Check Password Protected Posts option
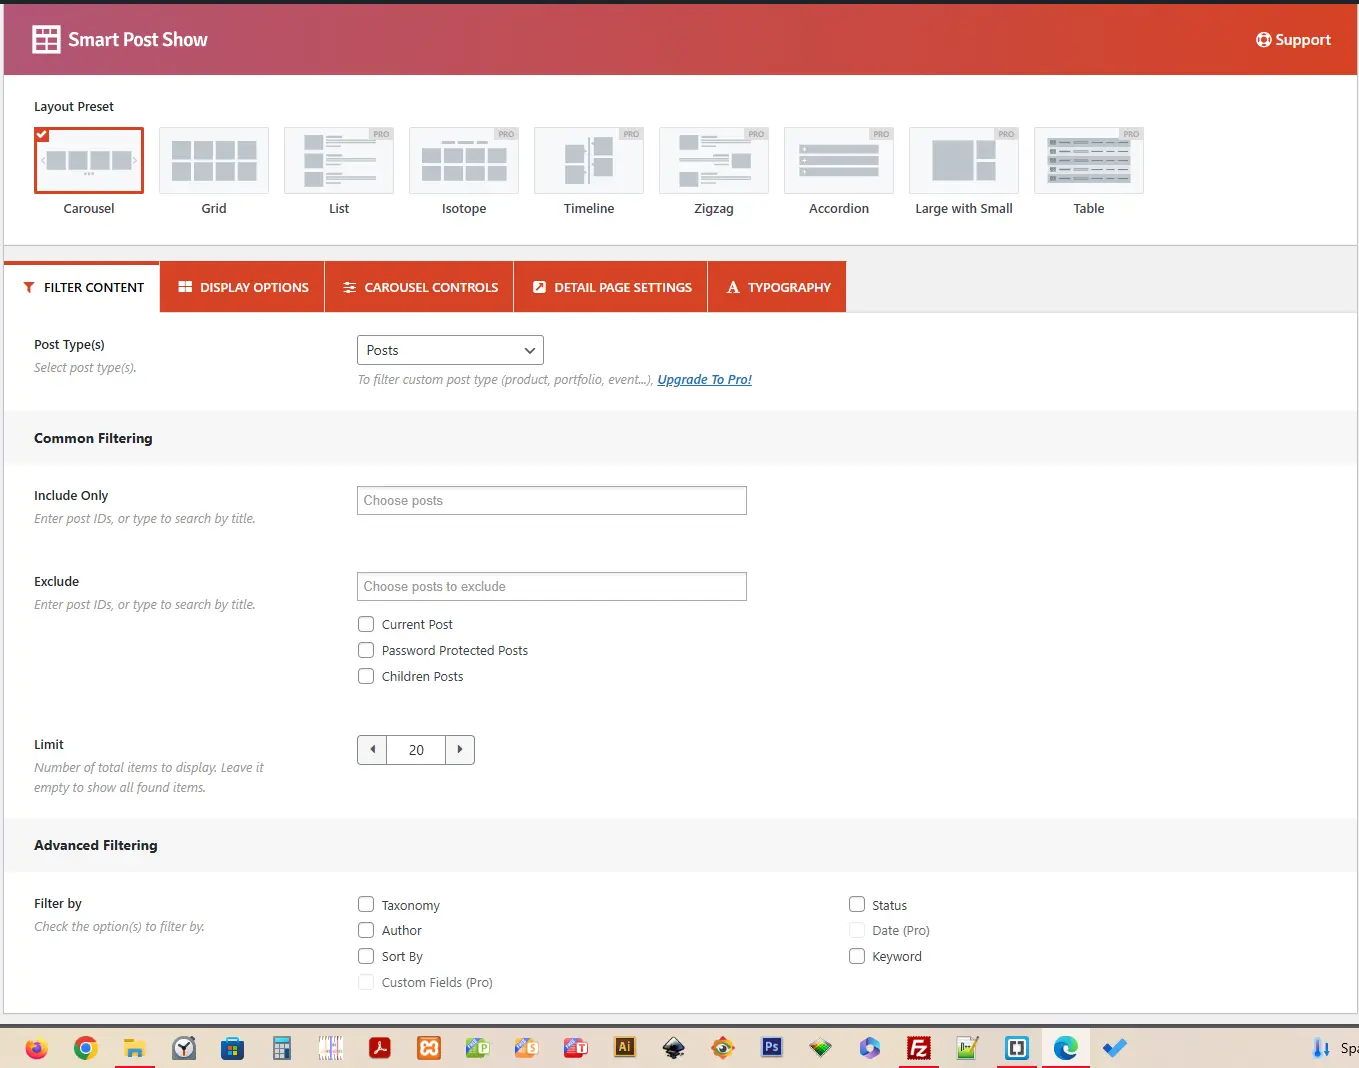1359x1068 pixels. (x=366, y=650)
